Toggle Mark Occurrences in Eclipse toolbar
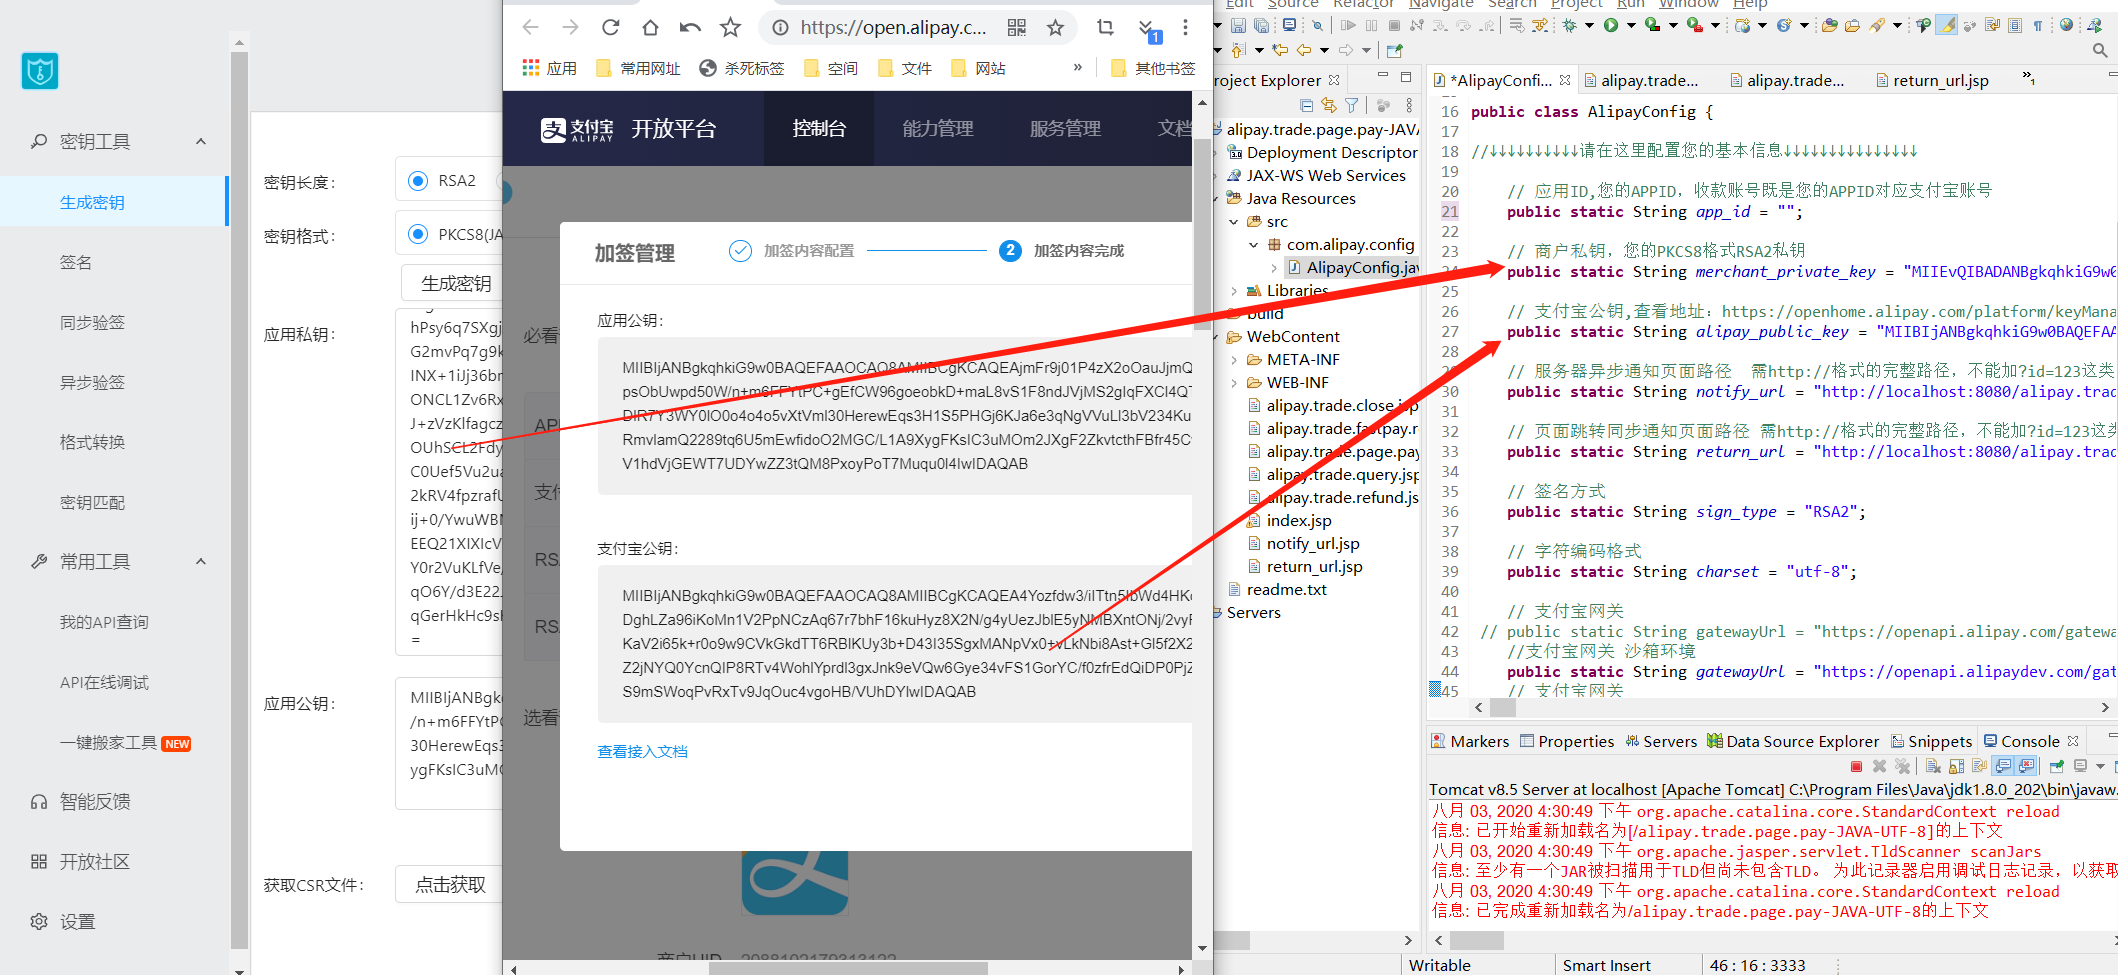Viewport: 2118px width, 975px height. pyautogui.click(x=1946, y=25)
